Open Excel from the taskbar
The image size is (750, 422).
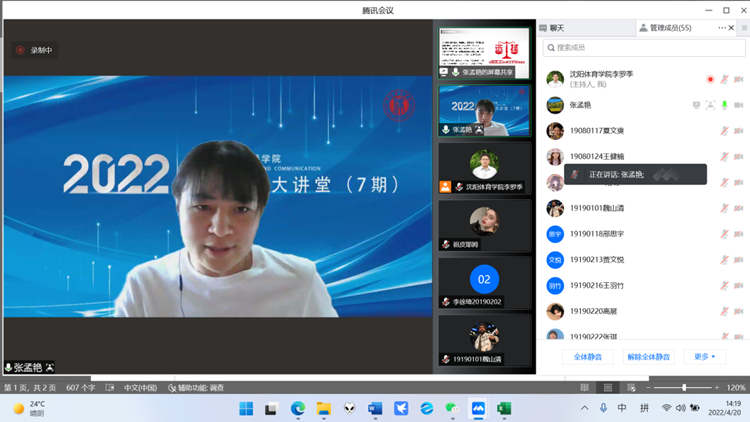pyautogui.click(x=504, y=409)
